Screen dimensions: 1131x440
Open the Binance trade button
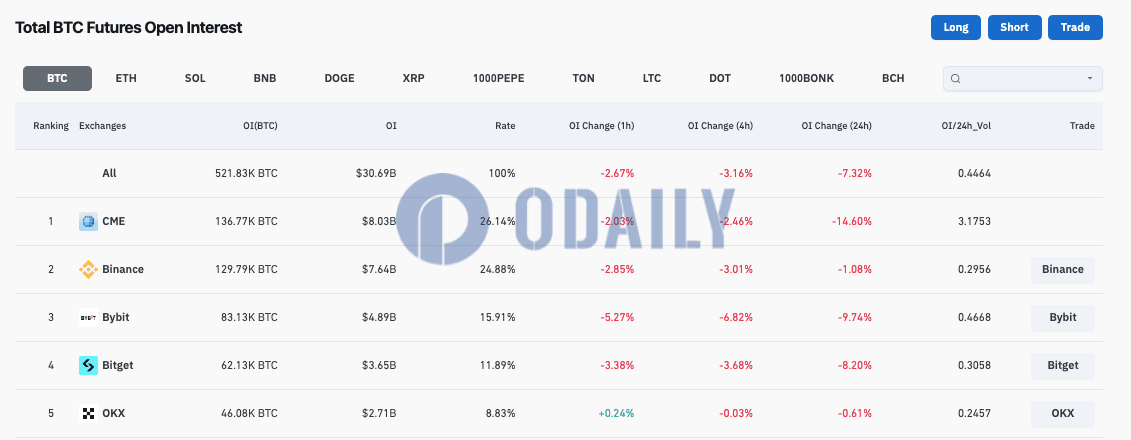click(x=1062, y=270)
